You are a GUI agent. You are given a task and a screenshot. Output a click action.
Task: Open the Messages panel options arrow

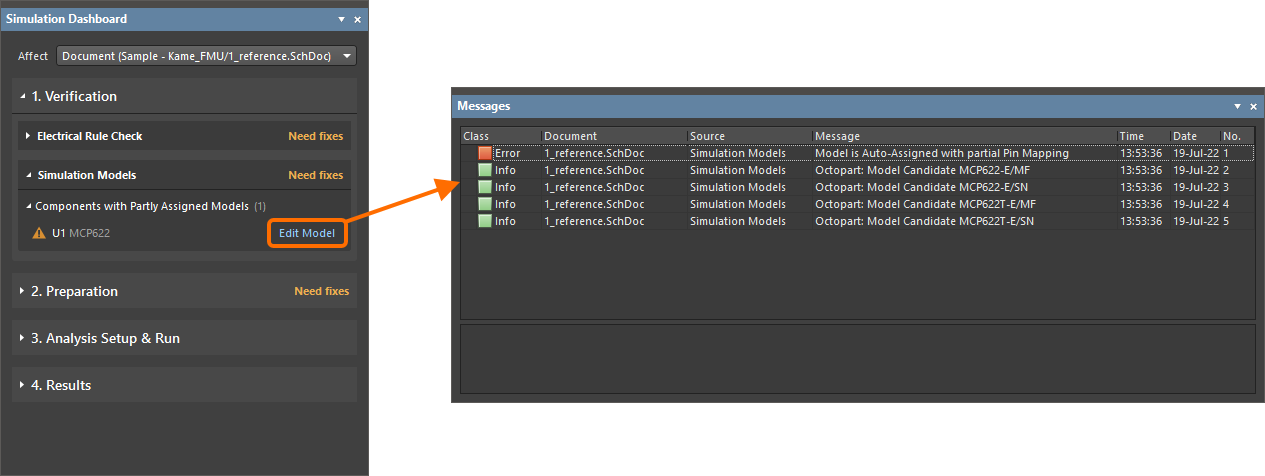point(1237,106)
